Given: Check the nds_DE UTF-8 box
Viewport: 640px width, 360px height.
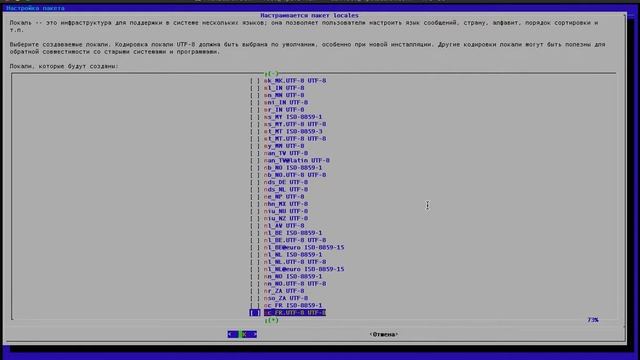Looking at the screenshot, I should coord(255,182).
